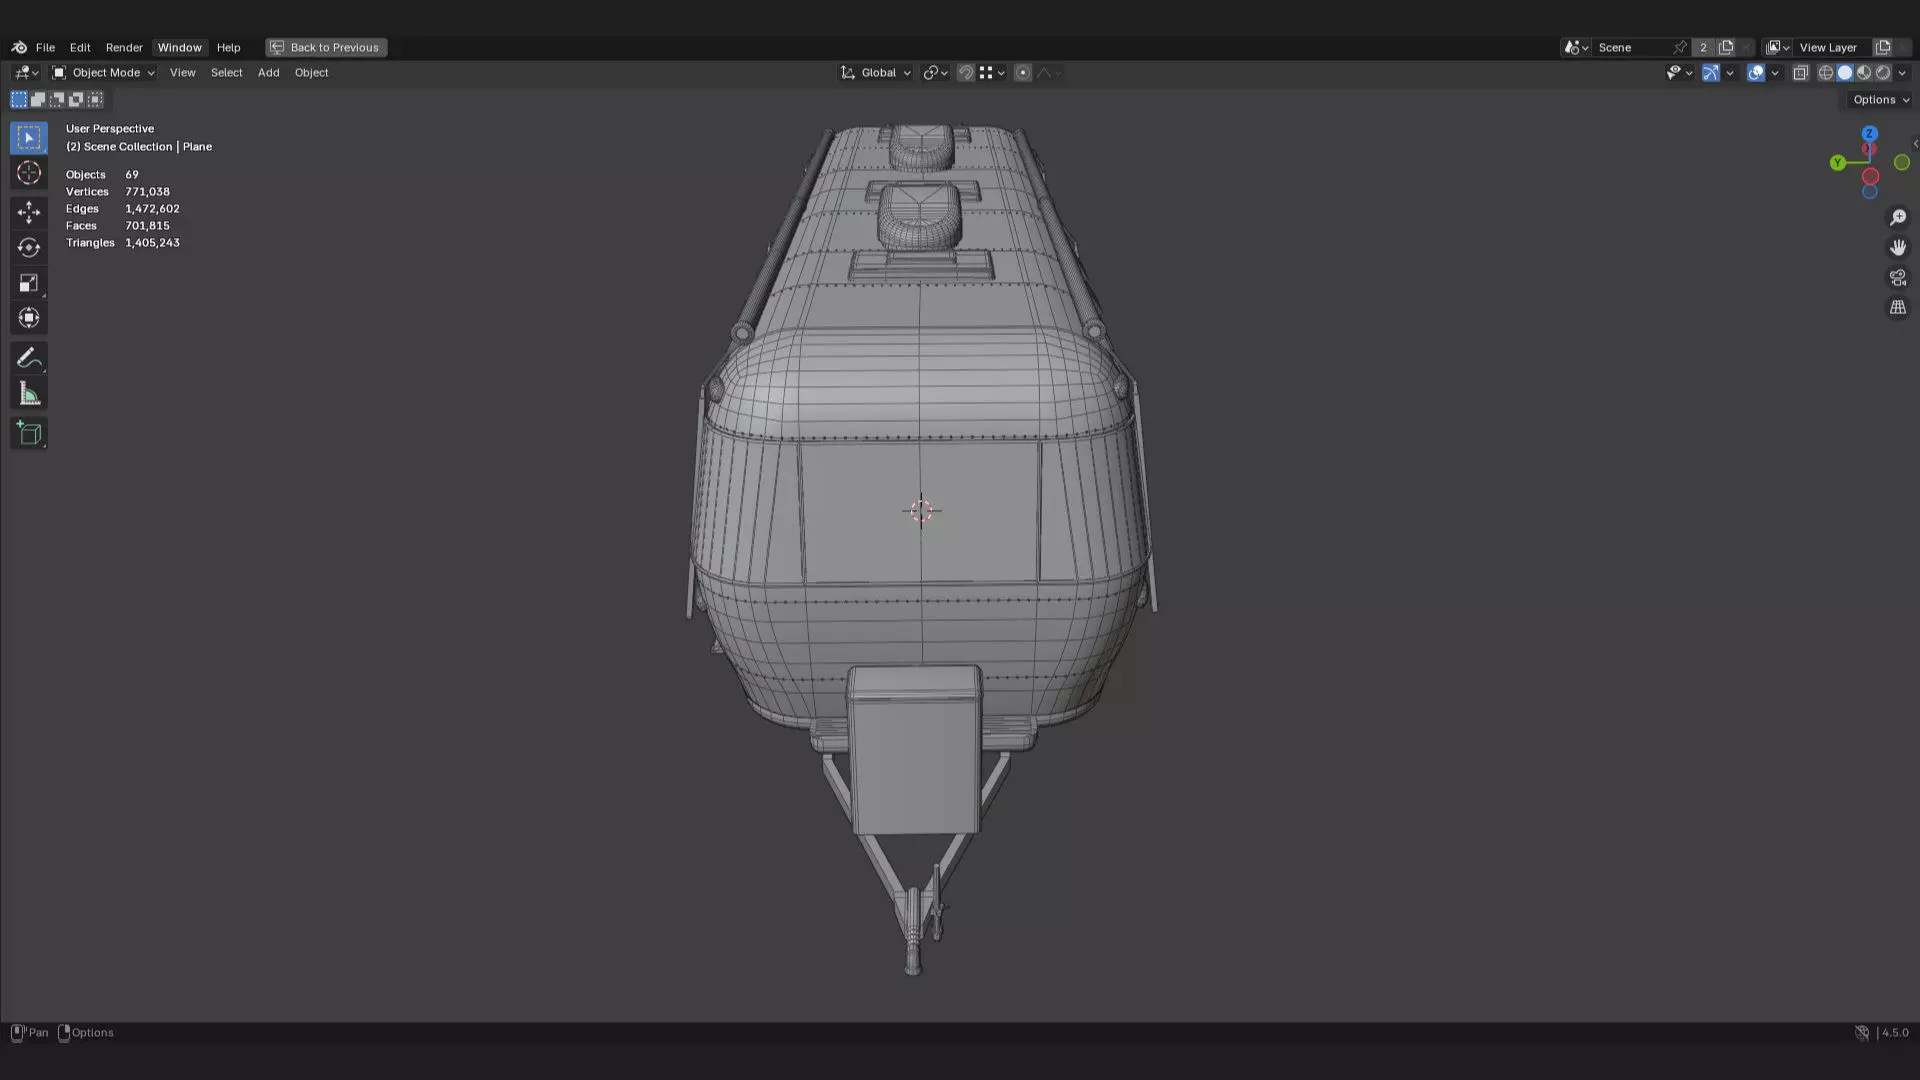Expand the gizmo options arrow
Viewport: 1920px width, 1080px height.
[1730, 73]
